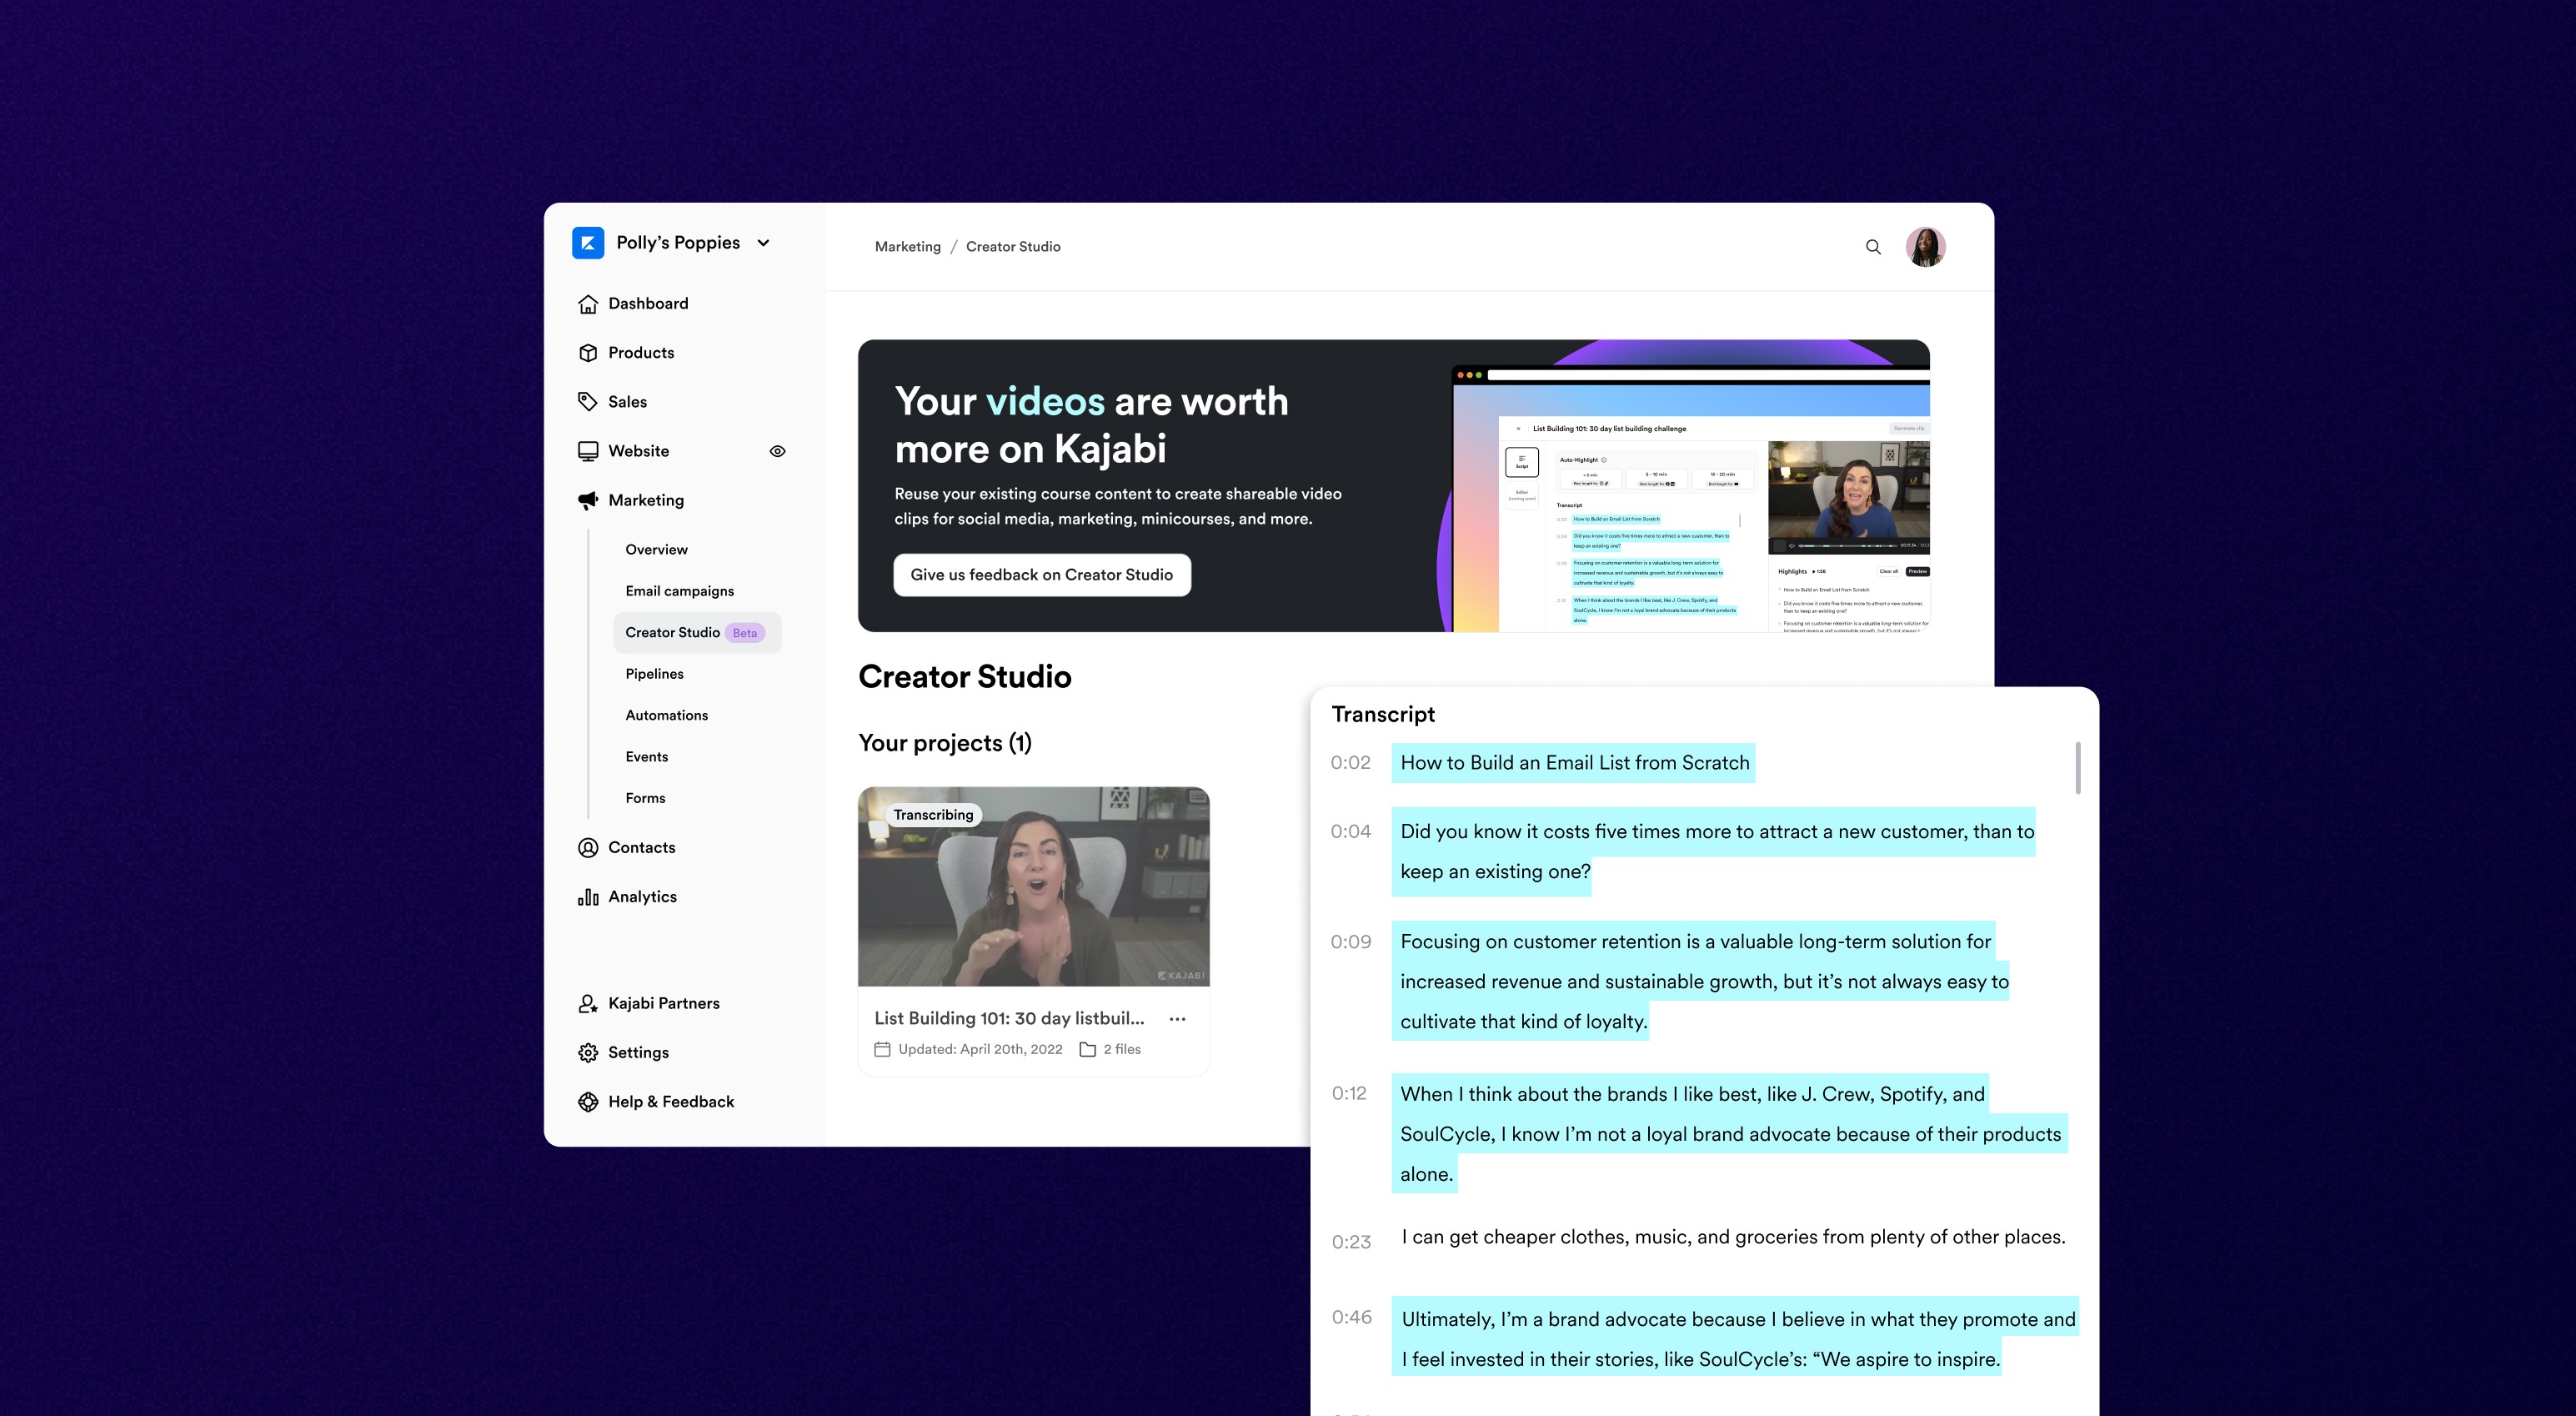
Task: Select Email campaigns in Marketing submenu
Action: click(x=679, y=591)
